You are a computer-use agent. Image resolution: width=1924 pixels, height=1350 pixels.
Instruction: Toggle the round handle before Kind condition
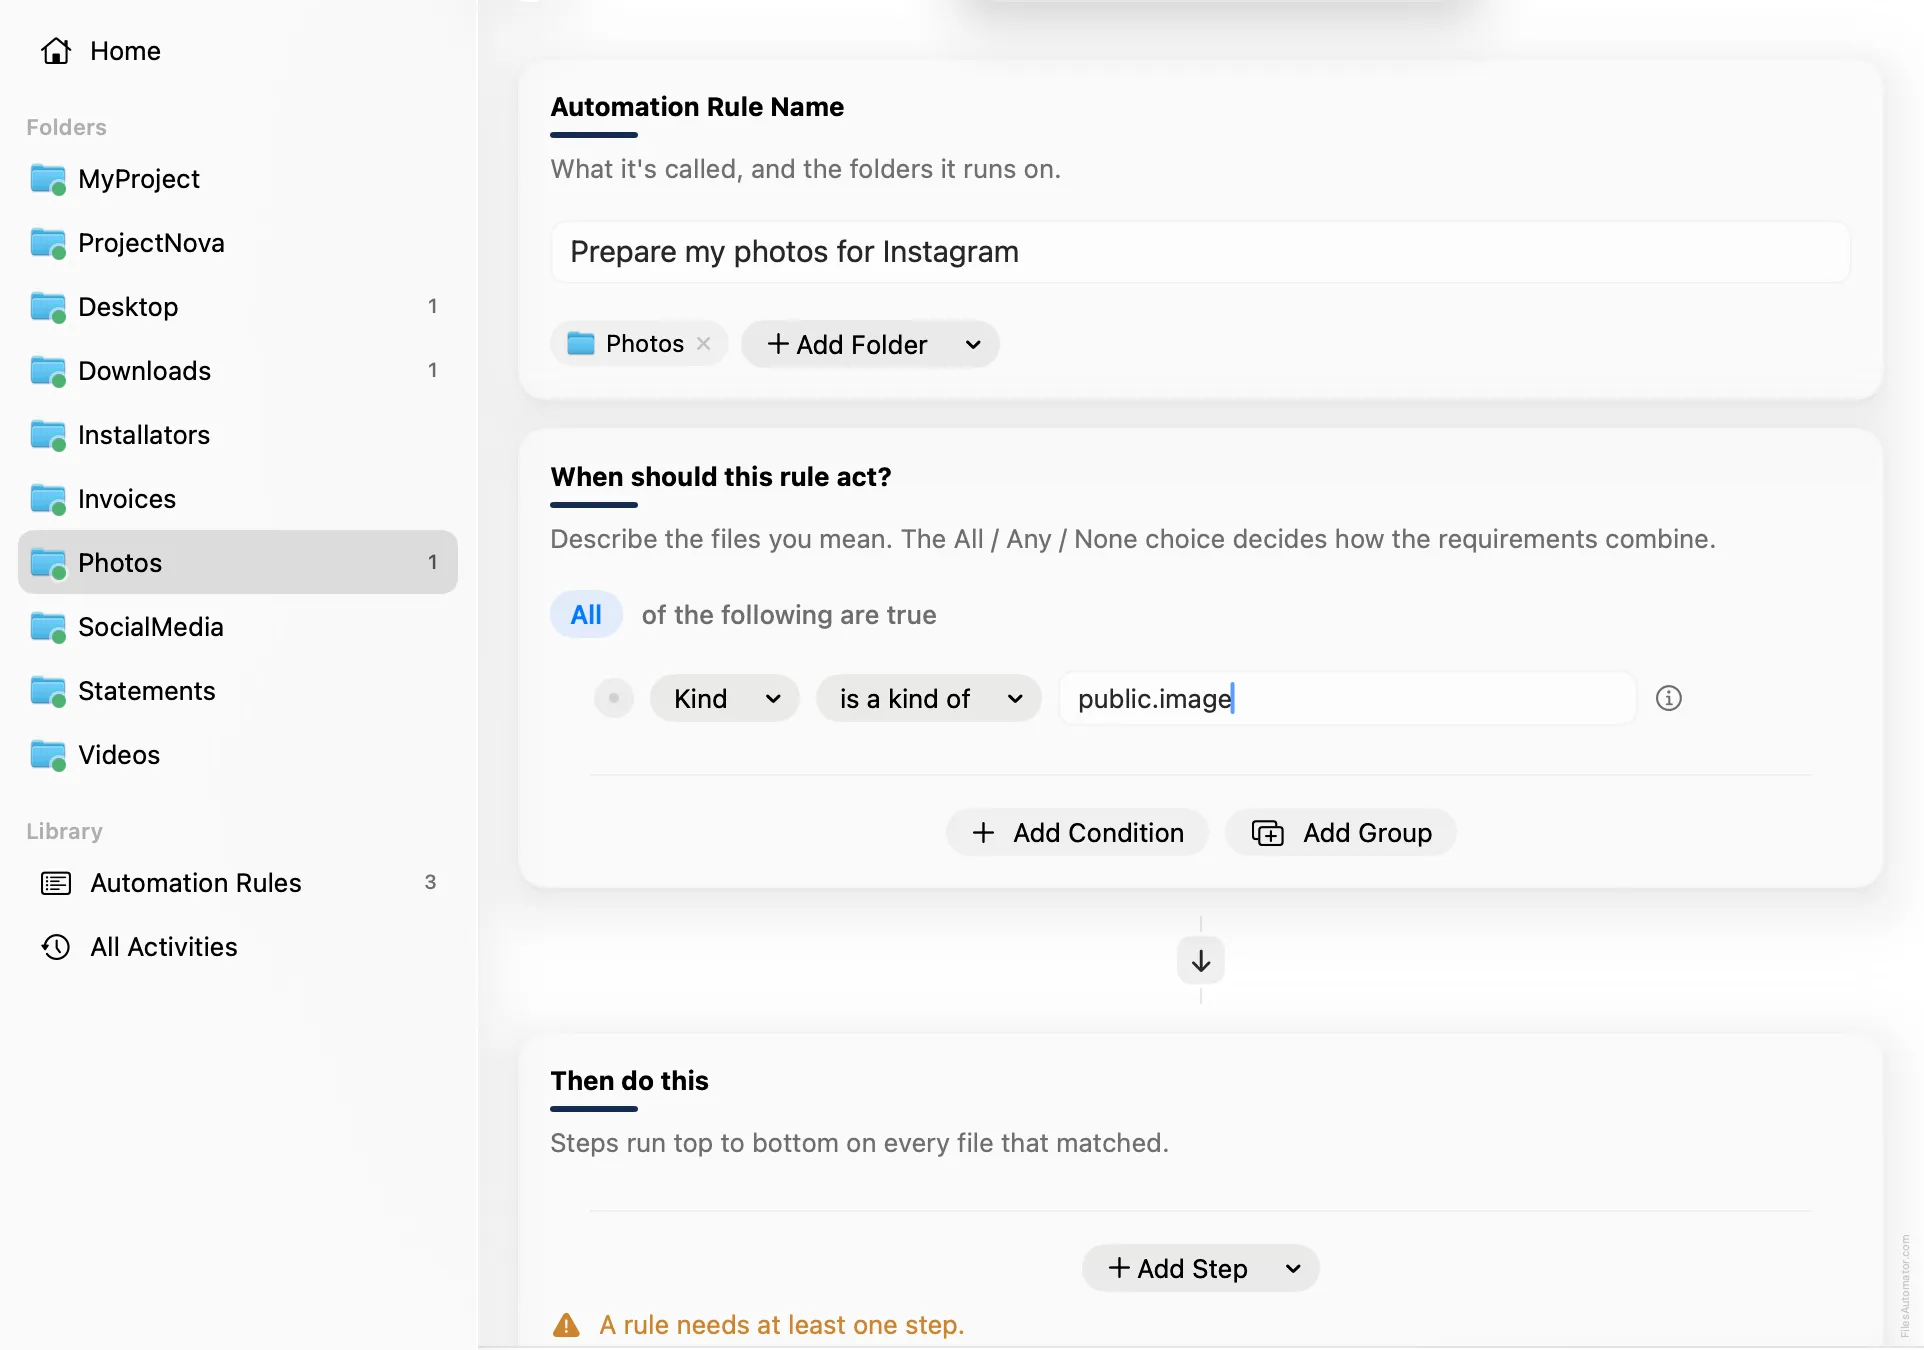pyautogui.click(x=614, y=698)
